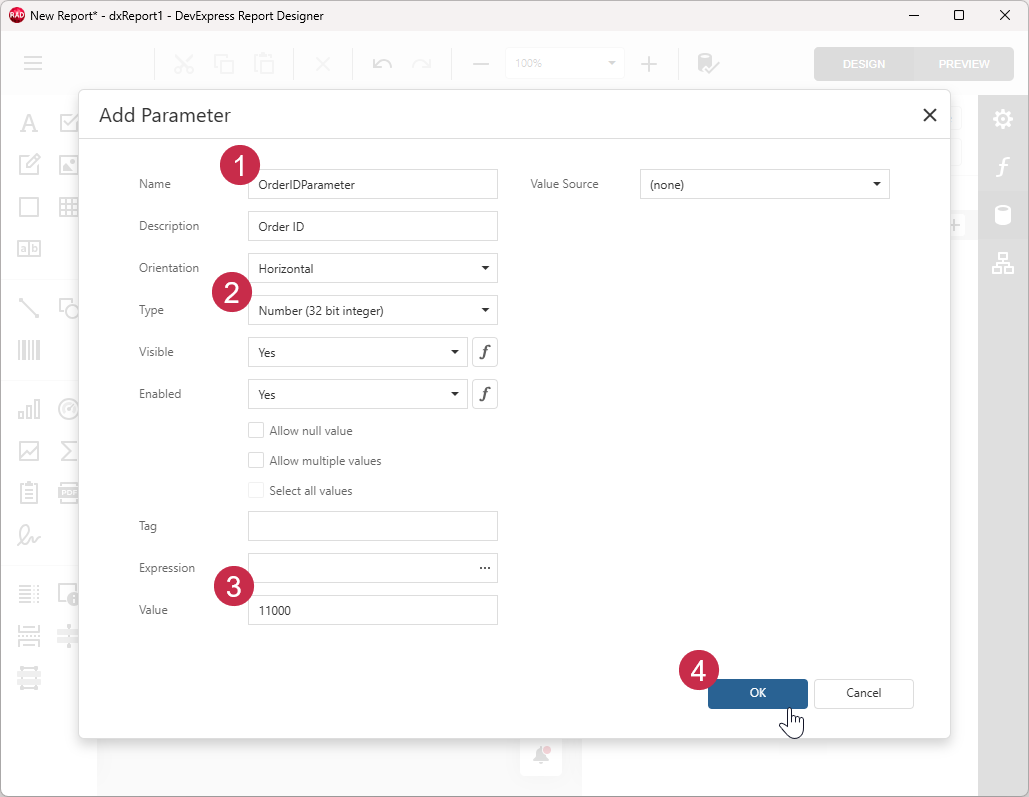Viewport: 1029px width, 797px height.
Task: Open the parameter Type dropdown
Action: 484,310
